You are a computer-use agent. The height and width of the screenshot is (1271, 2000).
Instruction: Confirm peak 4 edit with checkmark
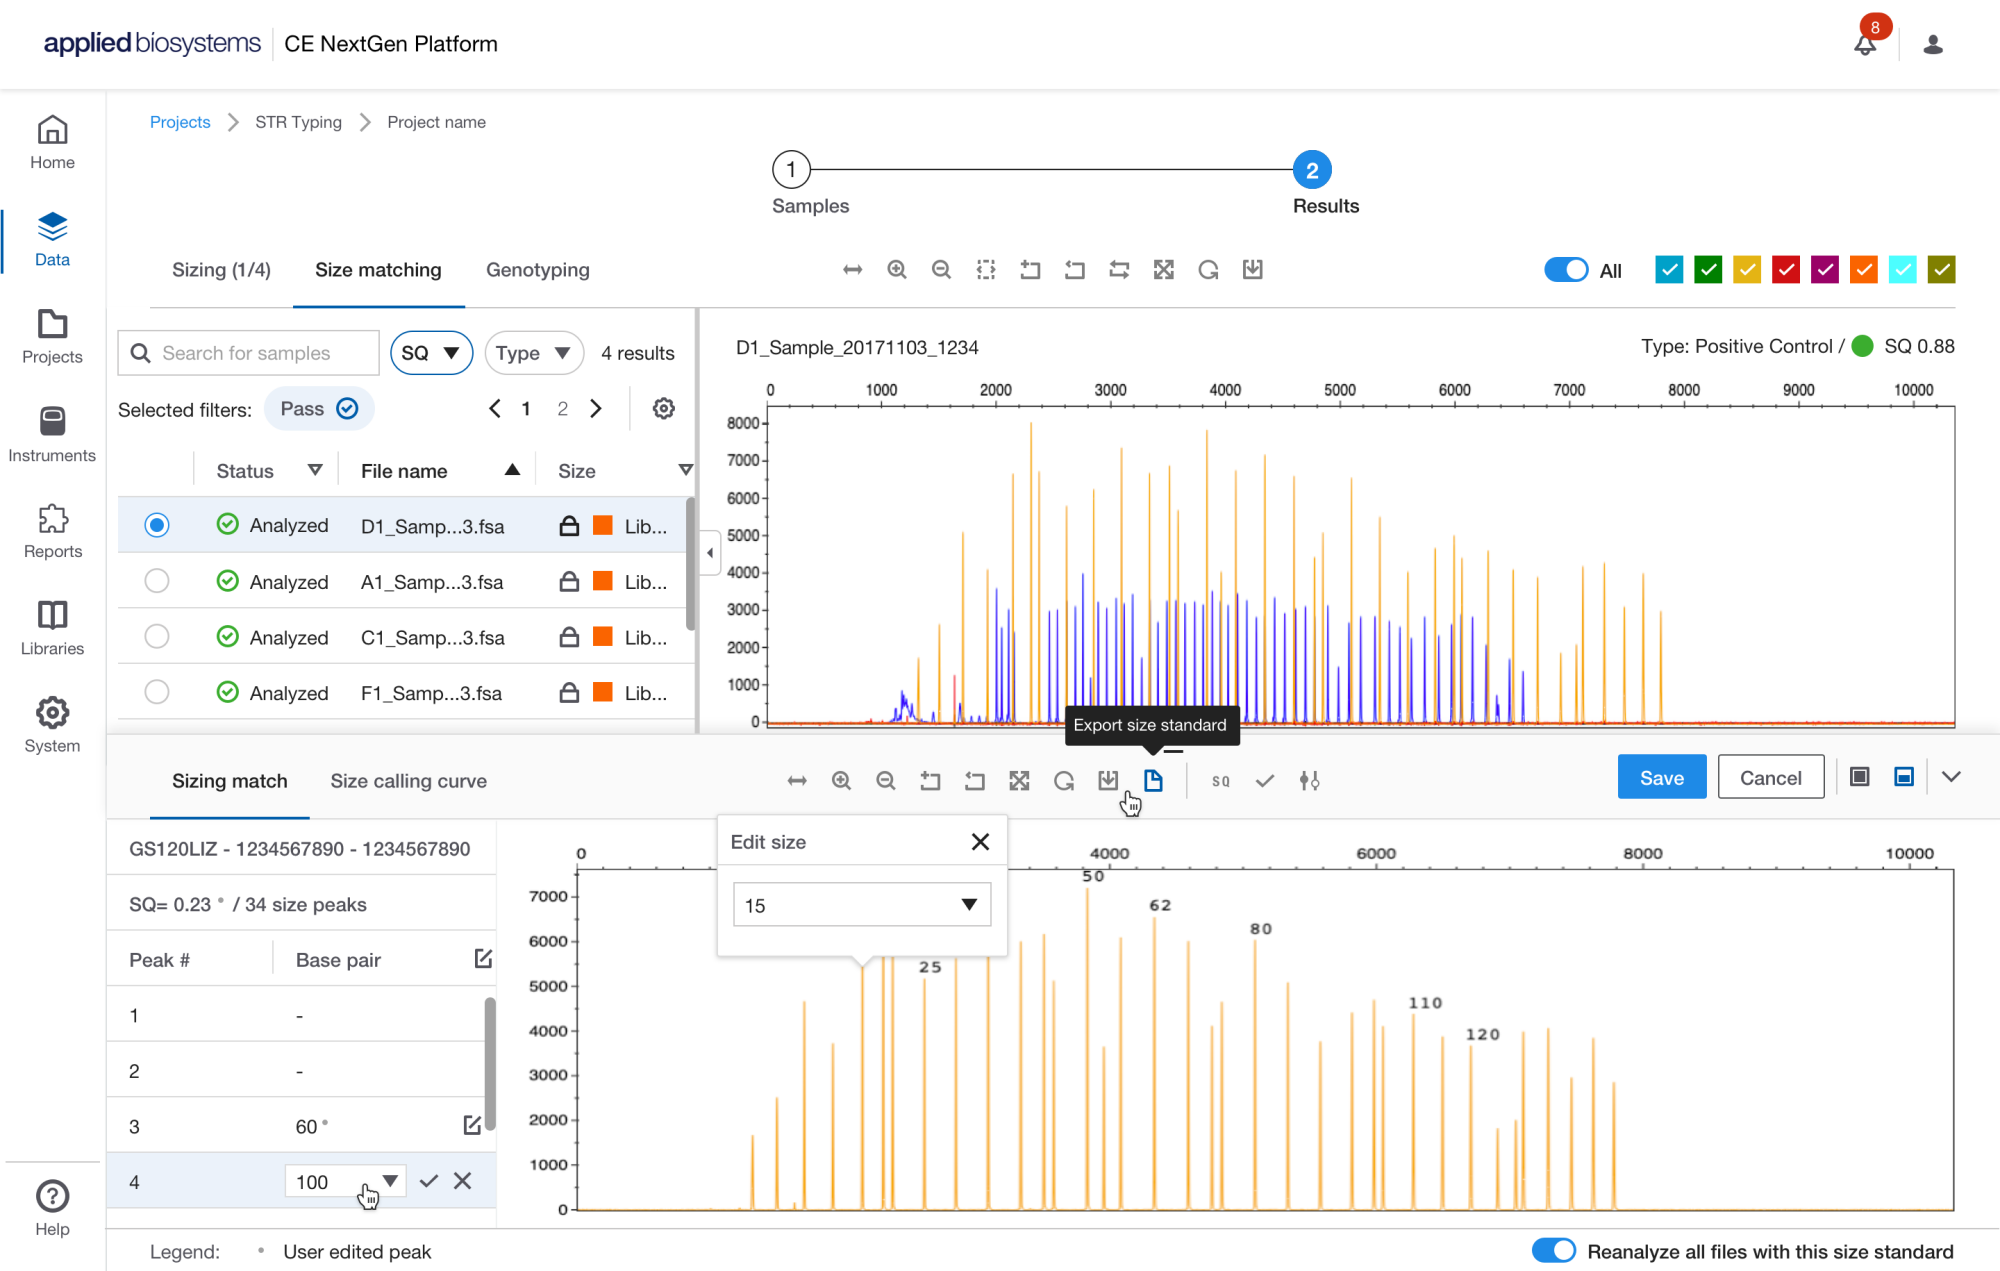[x=429, y=1181]
